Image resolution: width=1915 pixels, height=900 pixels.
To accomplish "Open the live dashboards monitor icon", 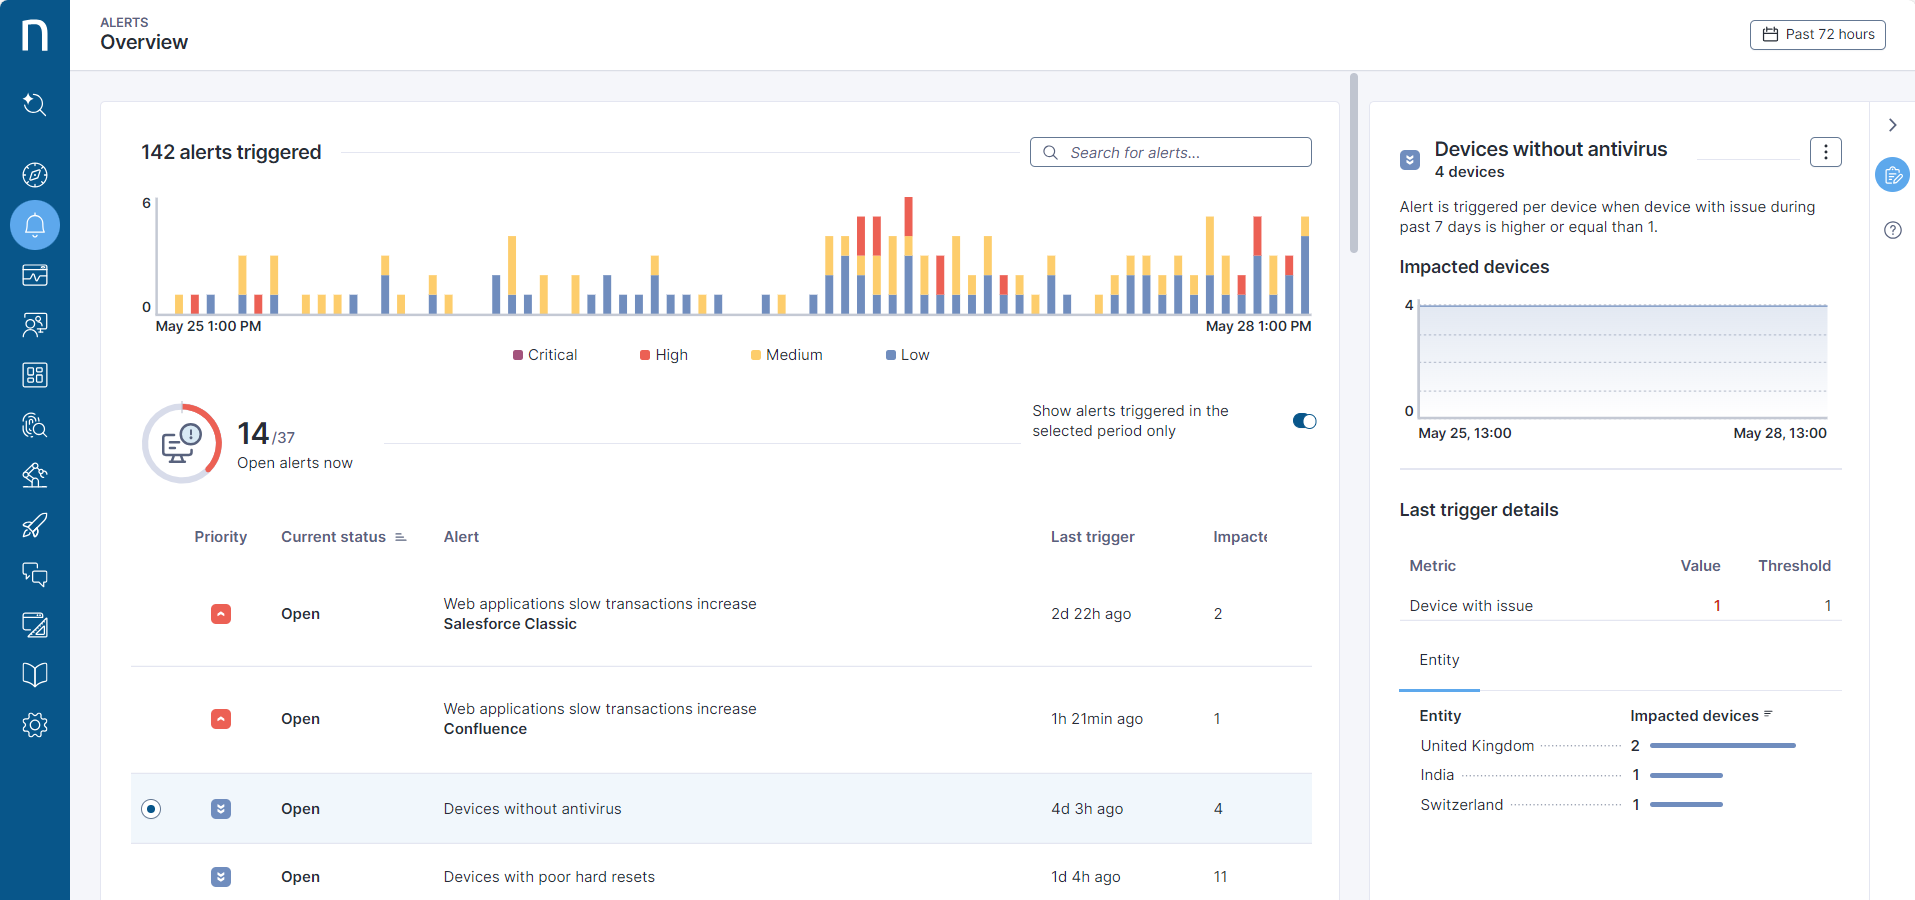I will pos(35,275).
